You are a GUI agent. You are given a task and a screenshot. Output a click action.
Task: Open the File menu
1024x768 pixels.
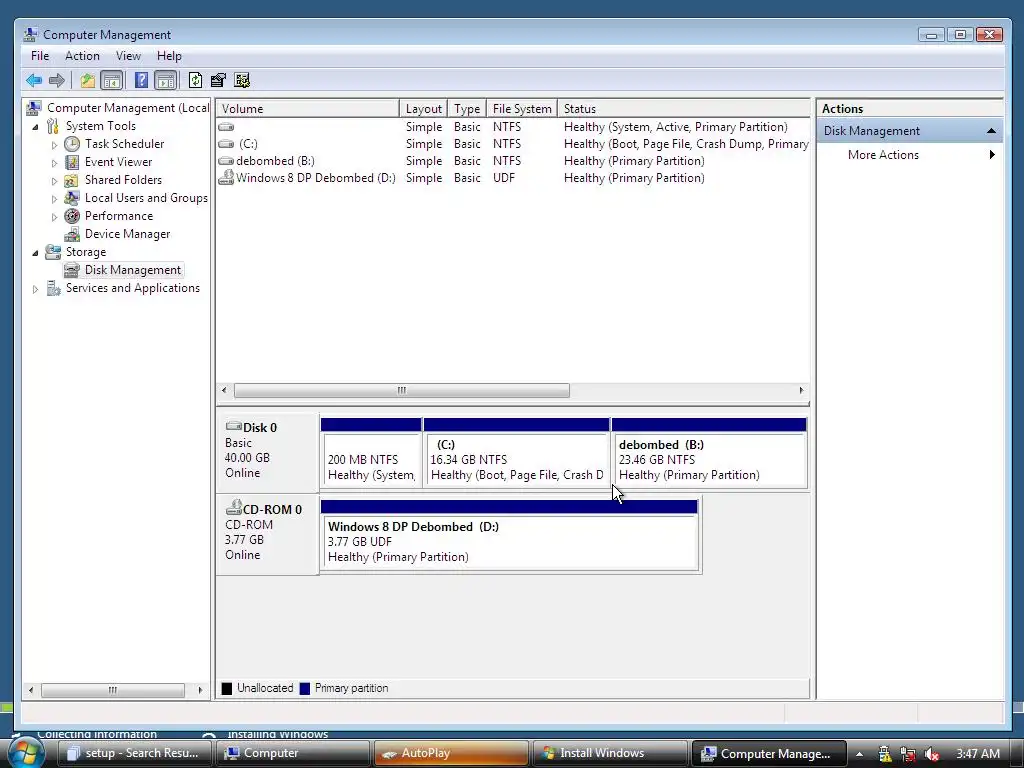[x=40, y=56]
